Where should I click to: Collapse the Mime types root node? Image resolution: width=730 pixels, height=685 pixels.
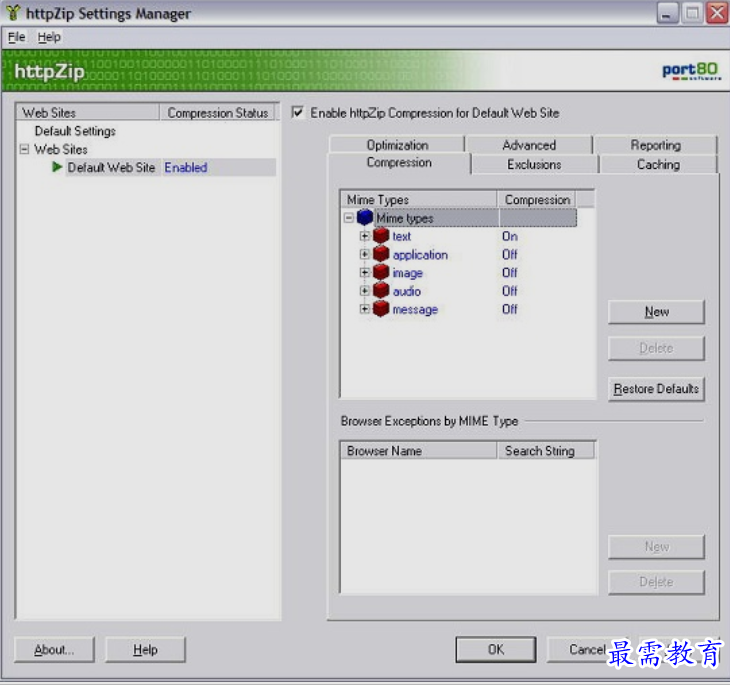tap(348, 217)
